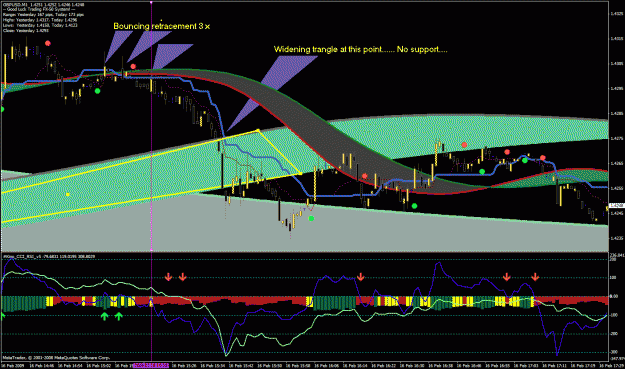Click the 1.4265 price axis label
Image resolution: width=625 pixels, height=369 pixels.
(x=616, y=163)
